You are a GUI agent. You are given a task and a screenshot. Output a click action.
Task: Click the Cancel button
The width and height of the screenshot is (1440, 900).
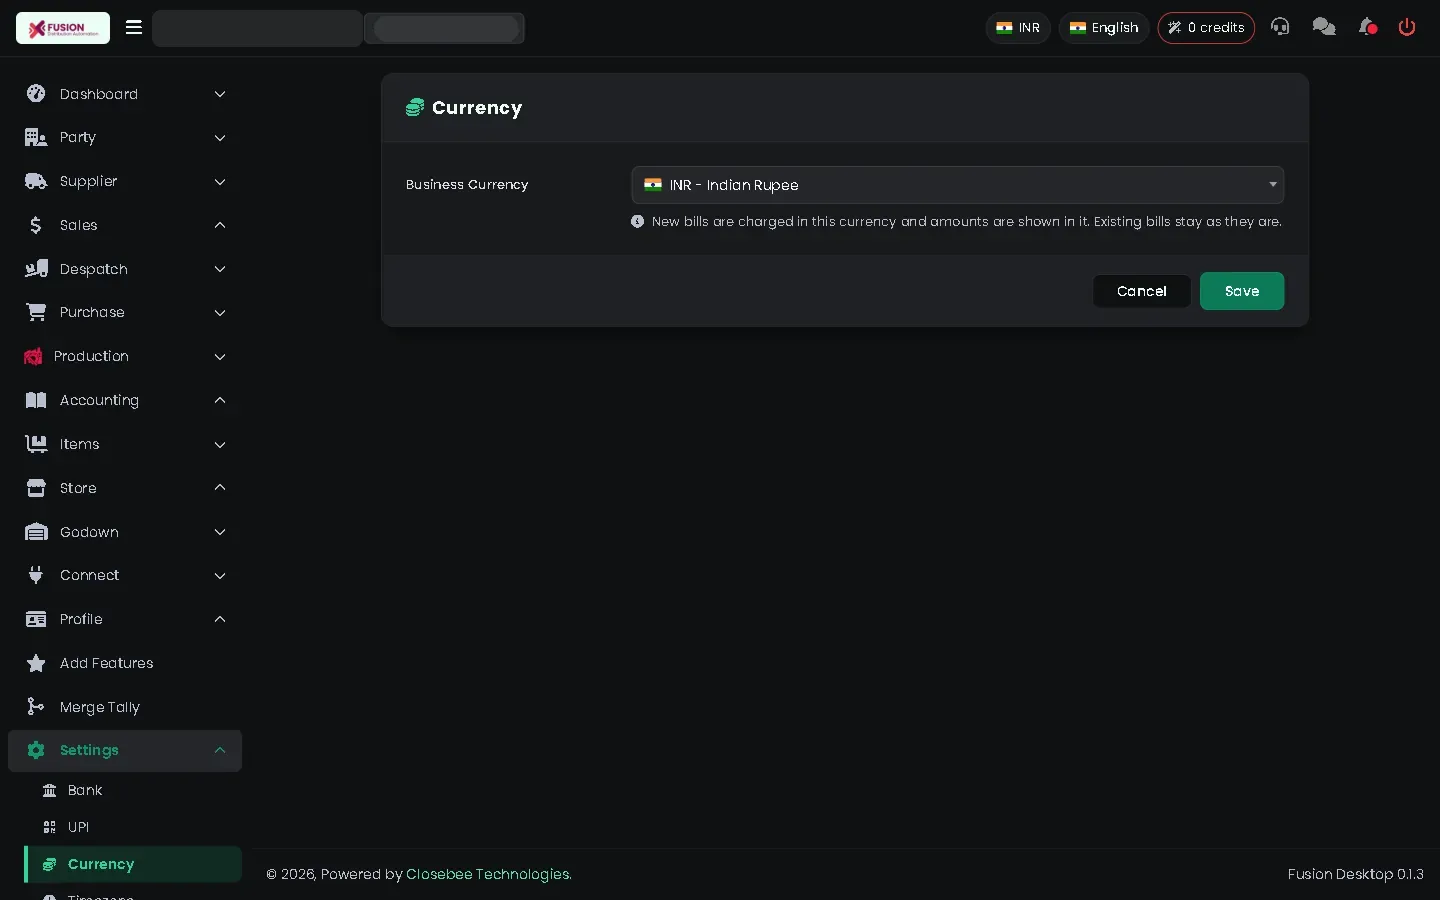tap(1142, 291)
